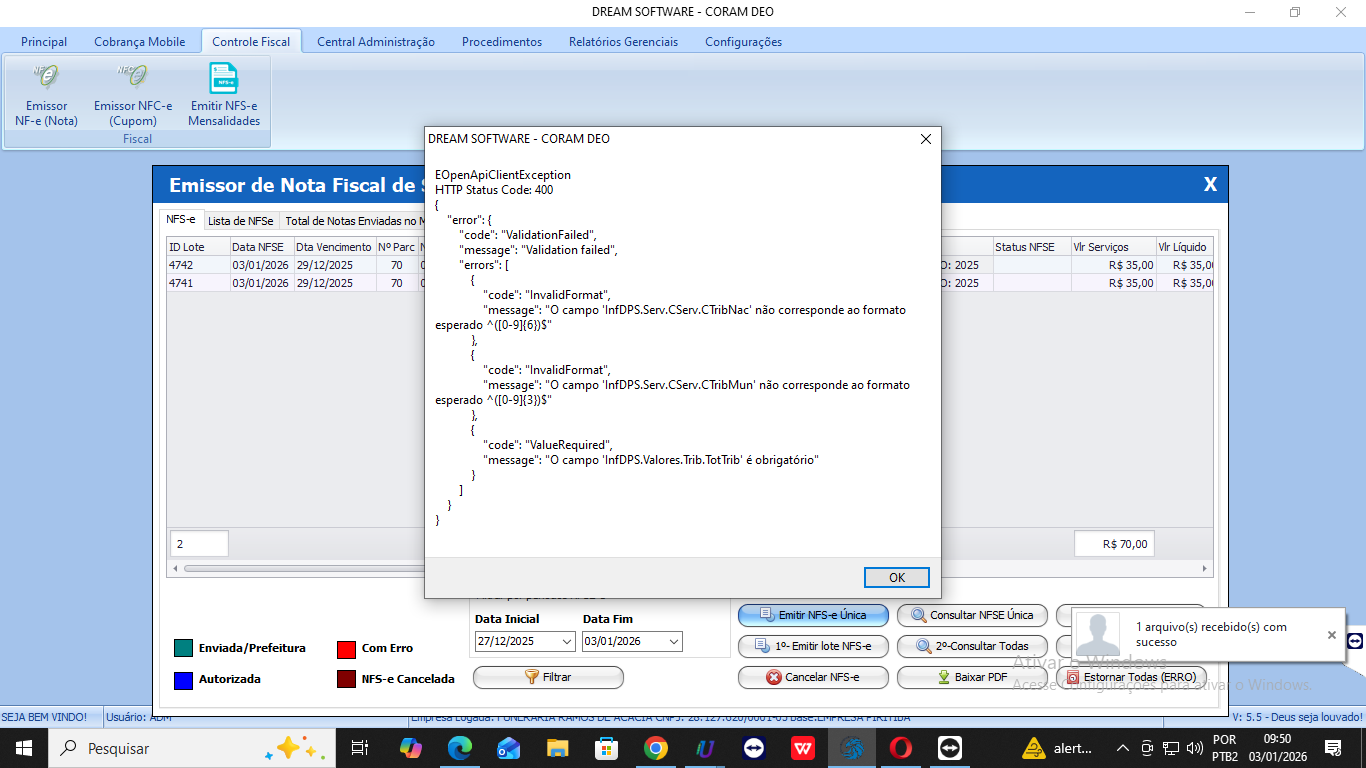This screenshot has width=1366, height=768.
Task: Open Google Chrome from the taskbar
Action: [x=655, y=748]
